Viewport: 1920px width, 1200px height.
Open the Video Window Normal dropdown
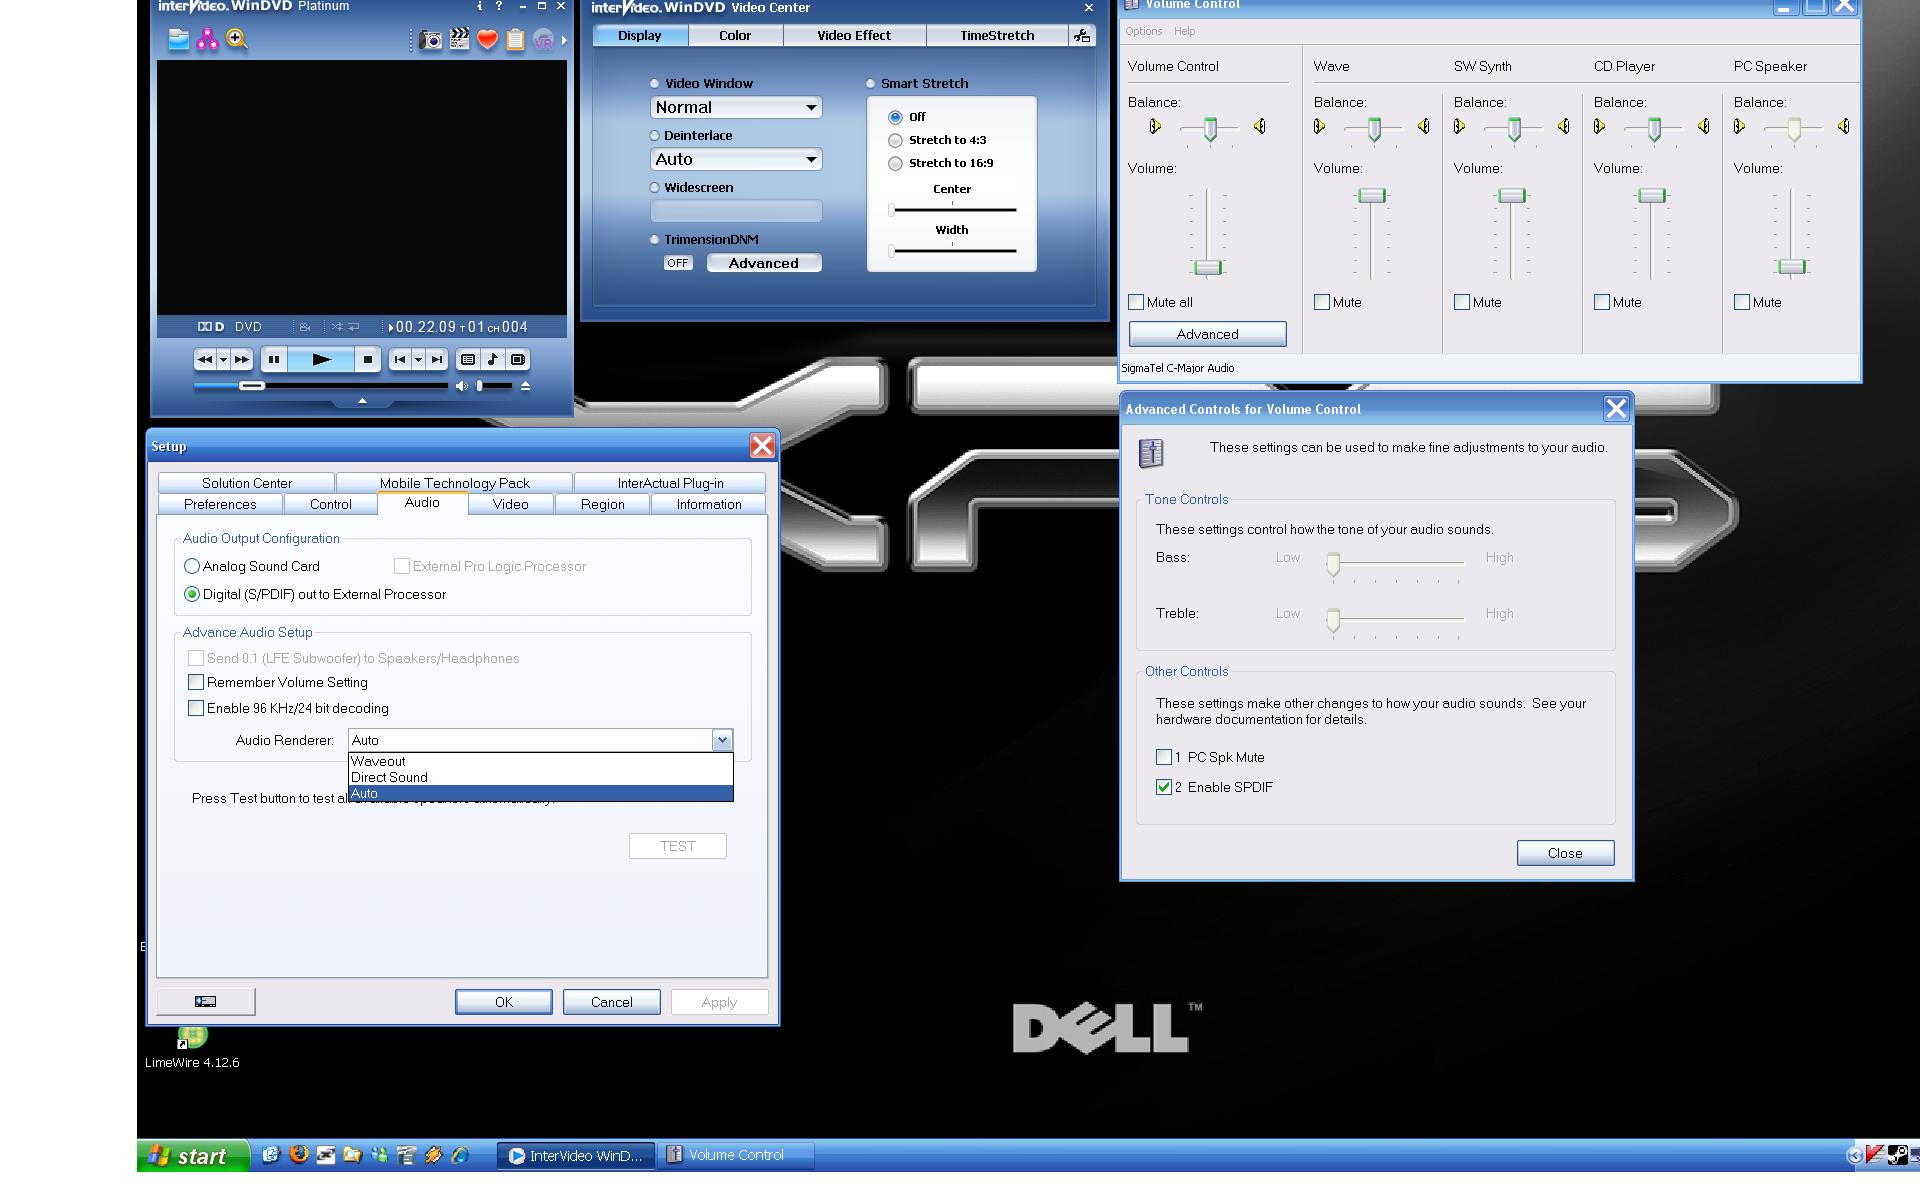(x=736, y=107)
